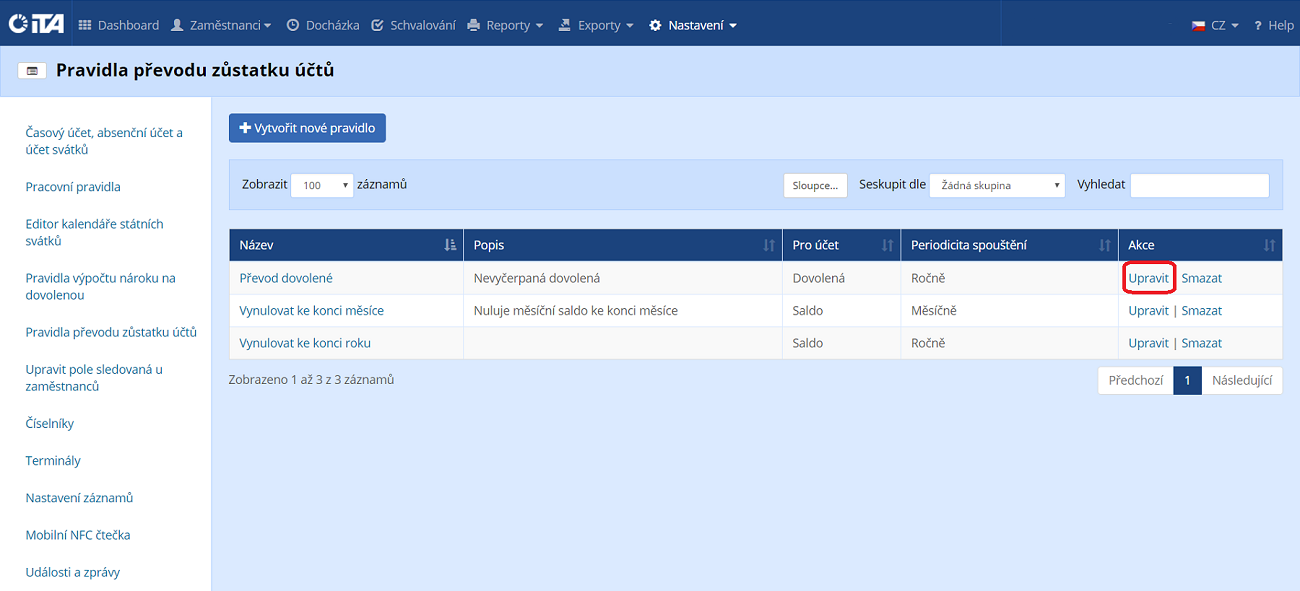Viewport: 1300px width, 591px height.
Task: Sort table by Název column icon
Action: point(450,245)
